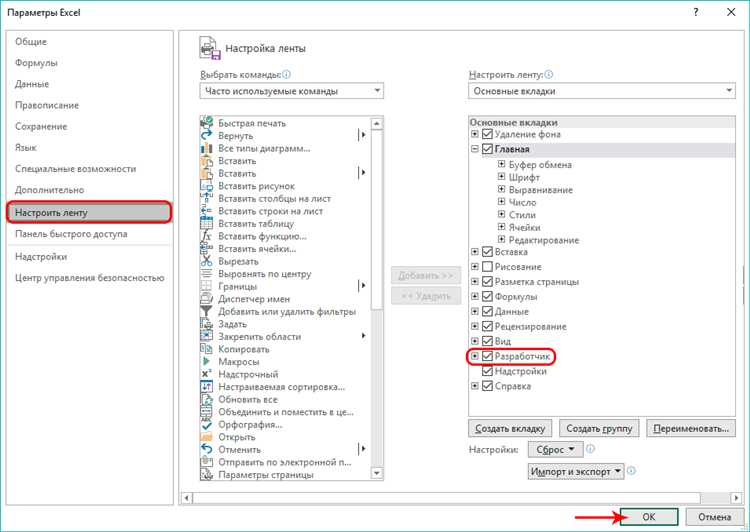Click the Отменить undo arrow icon

tap(207, 449)
